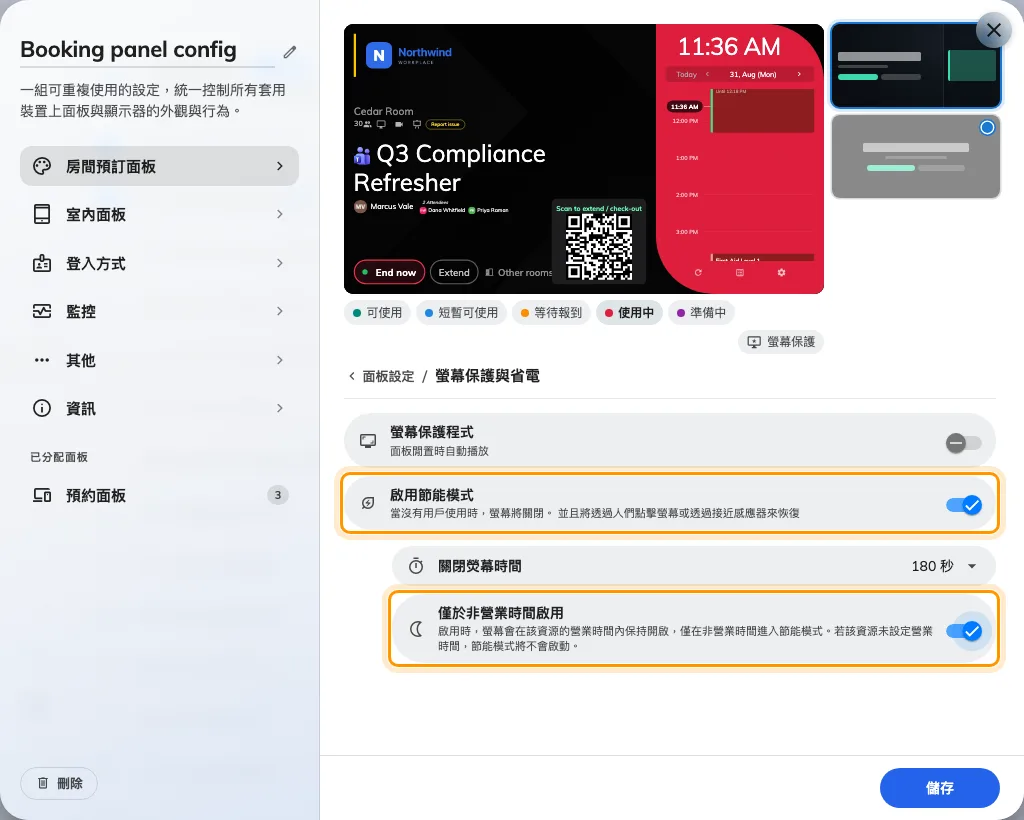
Task: Click the calendar icon in the preview footer
Action: (740, 273)
